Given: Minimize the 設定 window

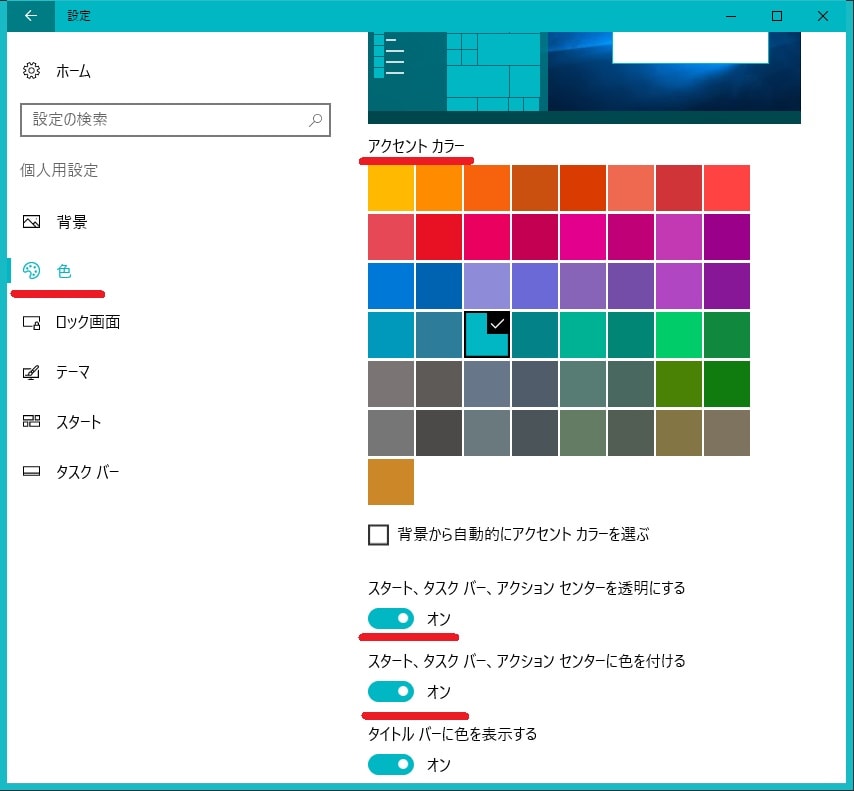Looking at the screenshot, I should (x=731, y=16).
